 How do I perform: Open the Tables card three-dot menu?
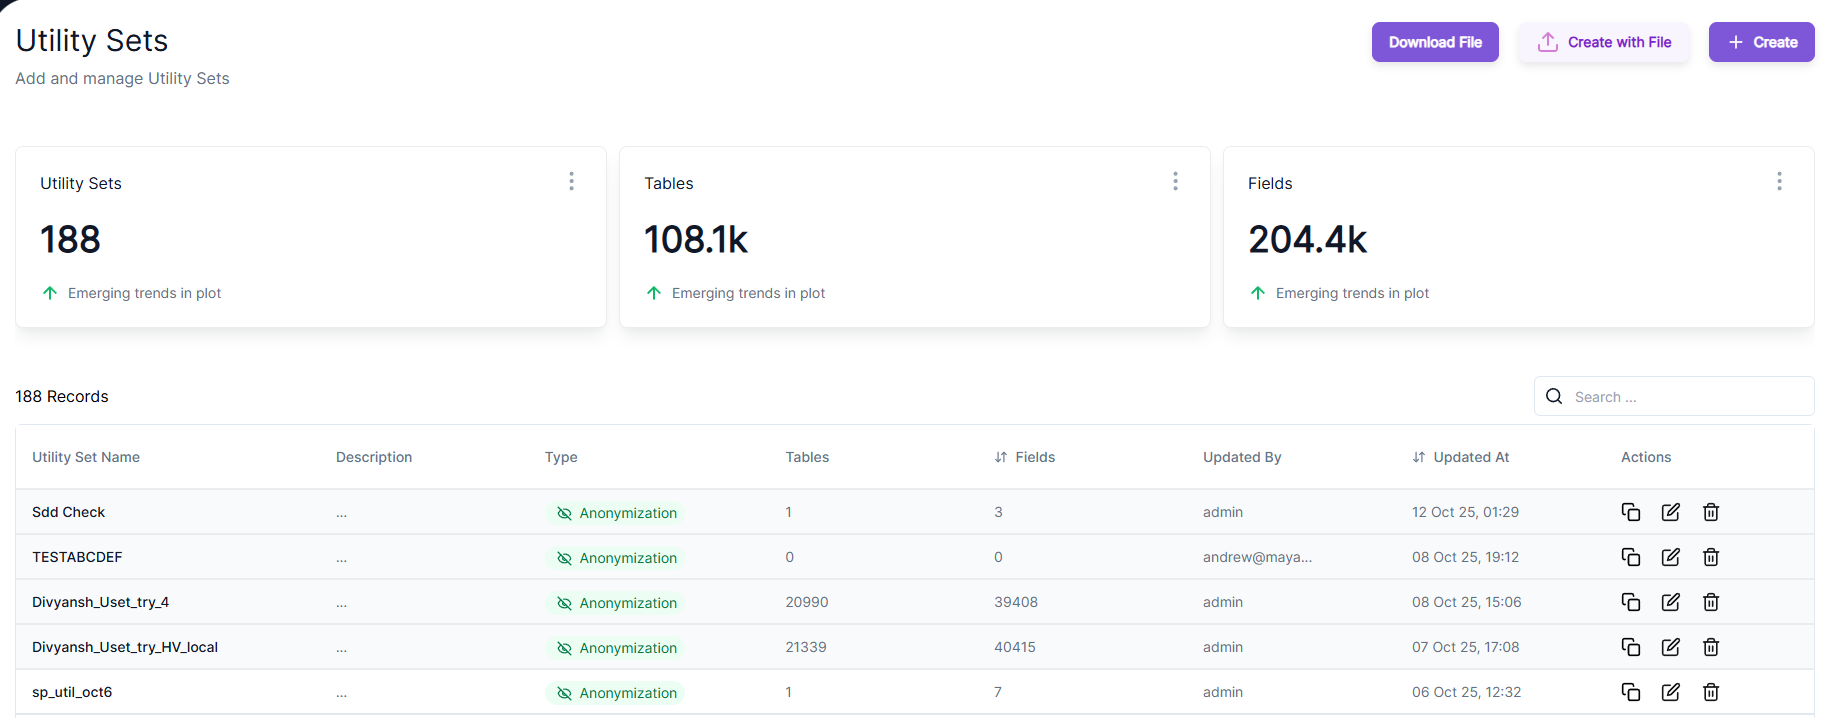tap(1175, 181)
